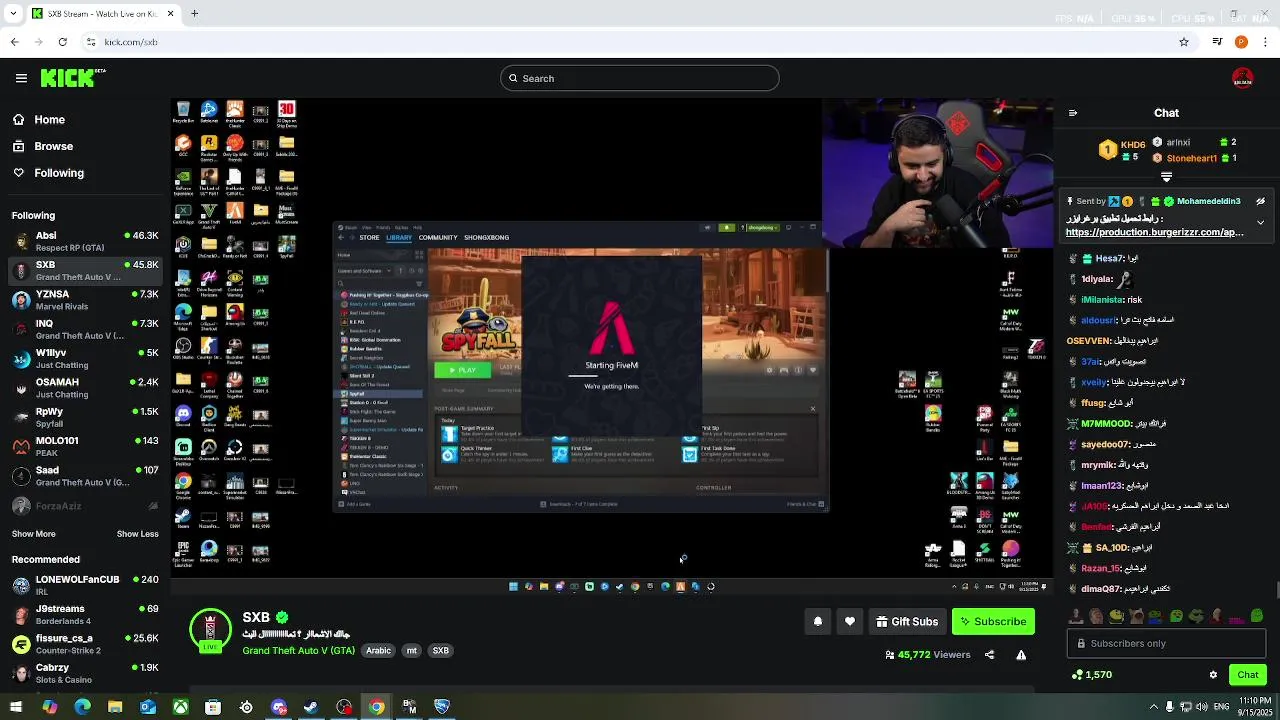Click the SXB live avatar below the video
The image size is (1280, 720).
[210, 630]
